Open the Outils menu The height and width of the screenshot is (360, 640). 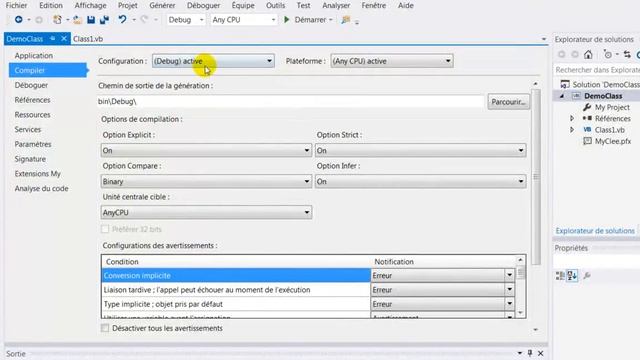tap(276, 5)
